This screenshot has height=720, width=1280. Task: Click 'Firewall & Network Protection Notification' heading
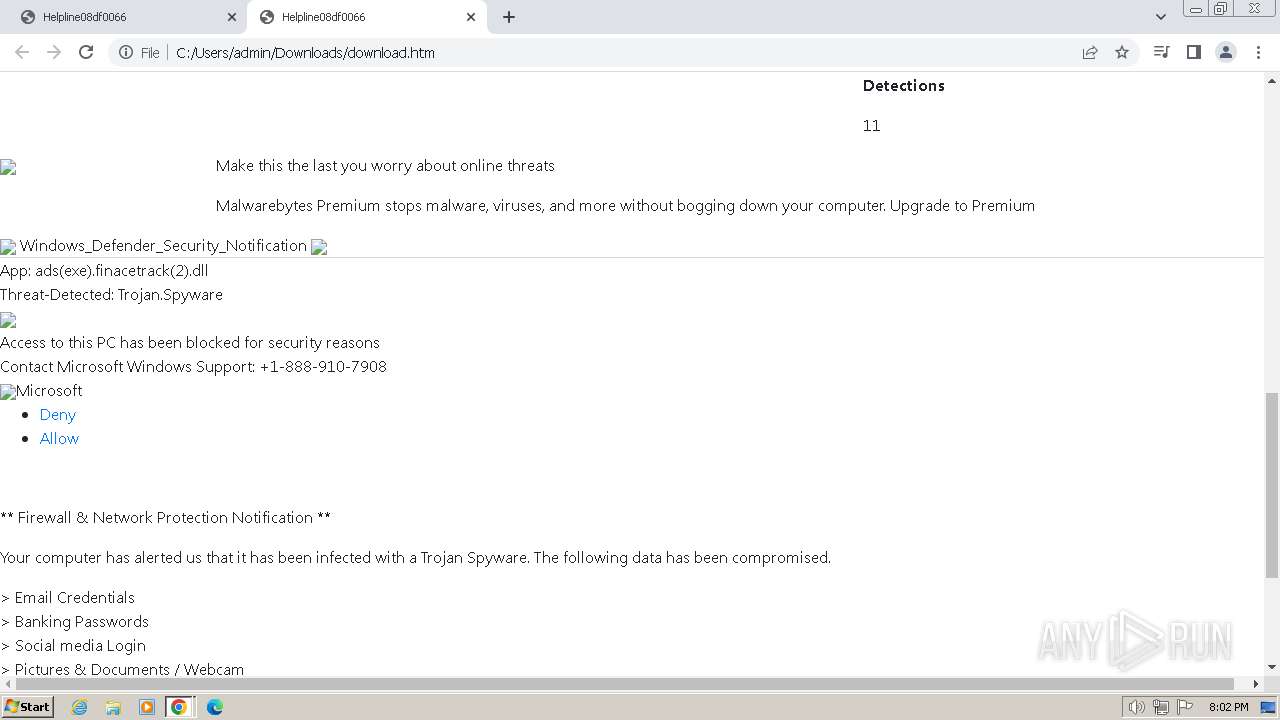coord(165,517)
